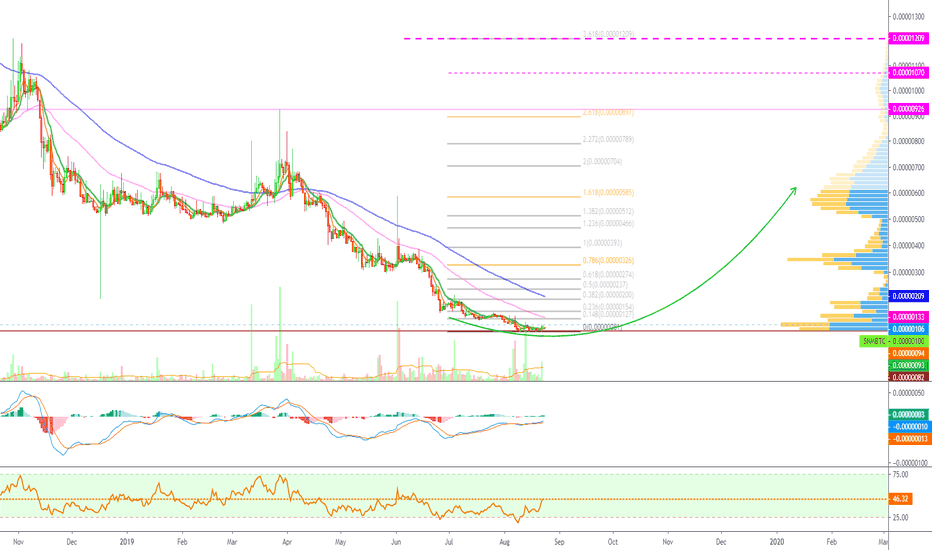Screen dimensions: 932x550
Task: Select the blue 0.00000209 price label
Action: point(909,296)
